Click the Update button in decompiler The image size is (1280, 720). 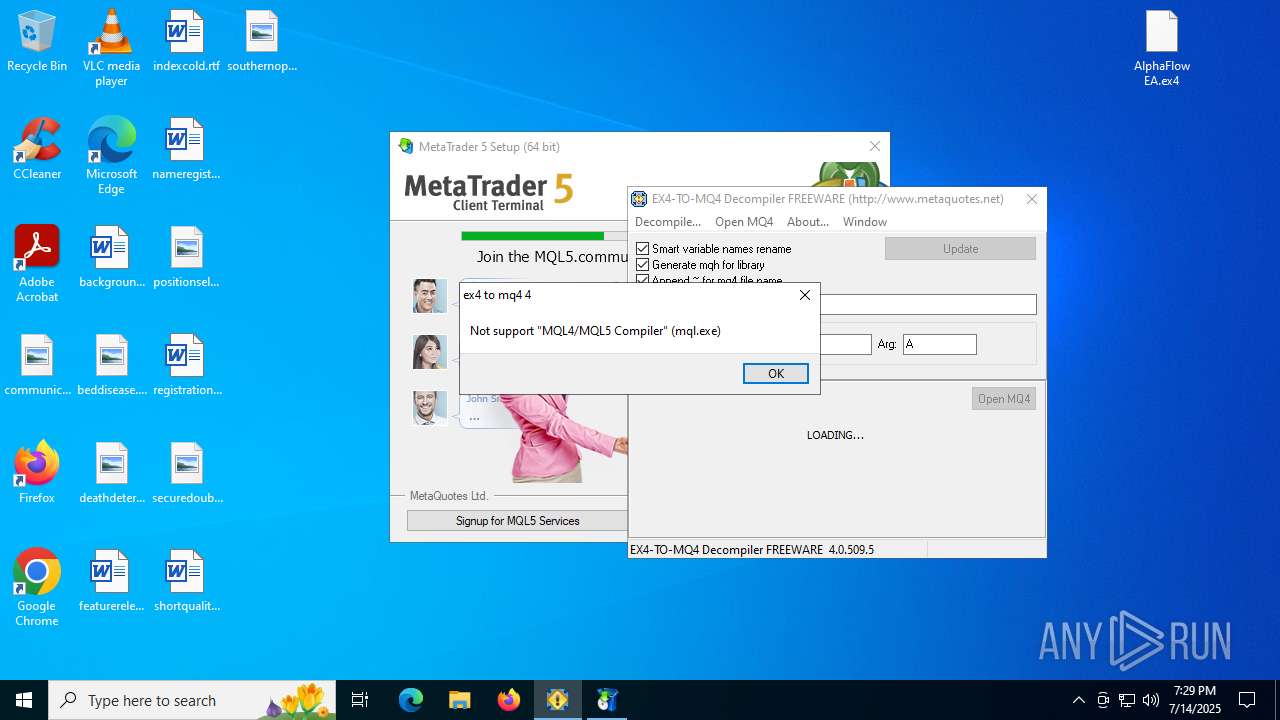(x=960, y=249)
